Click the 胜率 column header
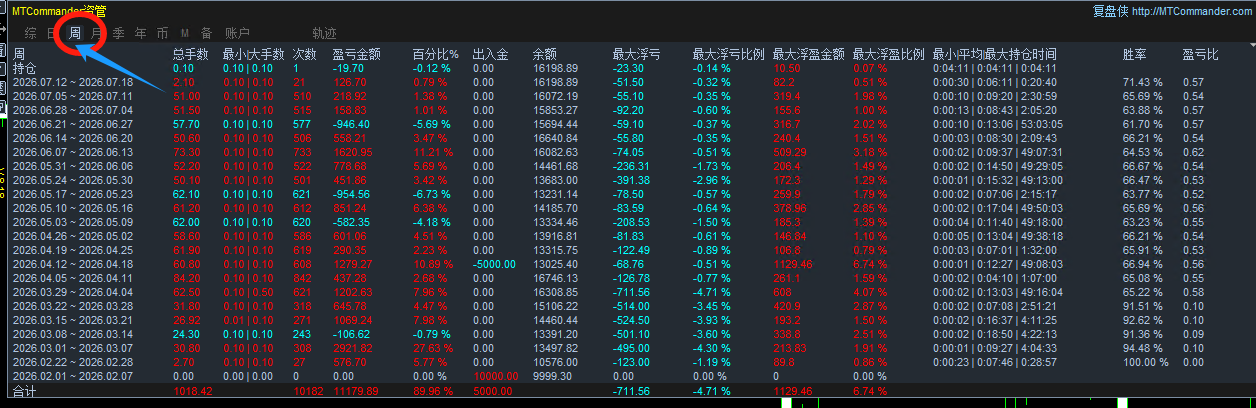The height and width of the screenshot is (408, 1256). (x=1134, y=54)
